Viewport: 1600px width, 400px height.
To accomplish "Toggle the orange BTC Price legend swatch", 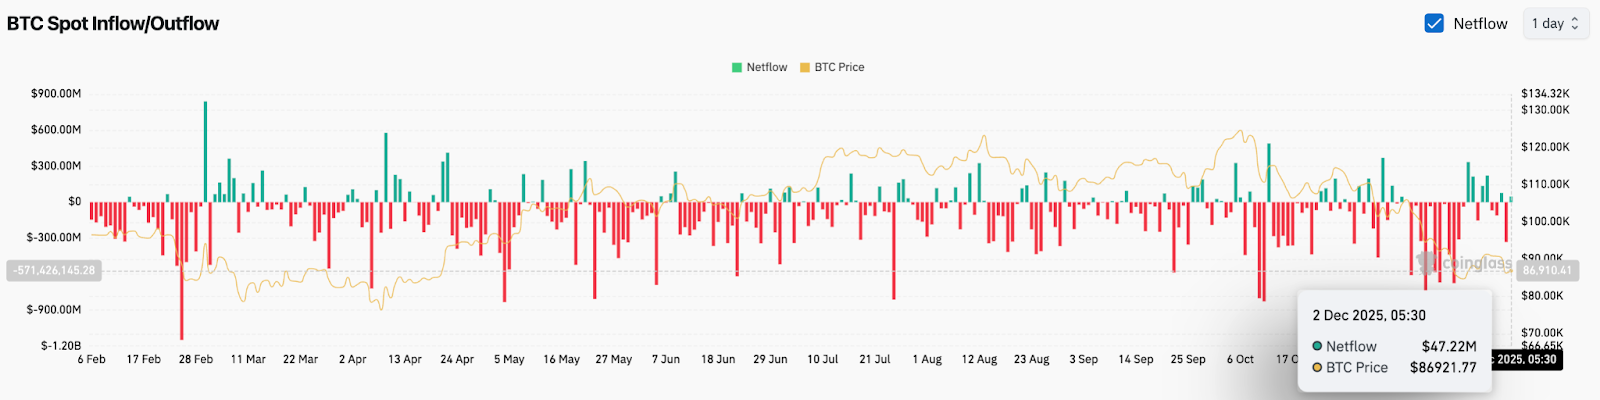I will pyautogui.click(x=805, y=67).
